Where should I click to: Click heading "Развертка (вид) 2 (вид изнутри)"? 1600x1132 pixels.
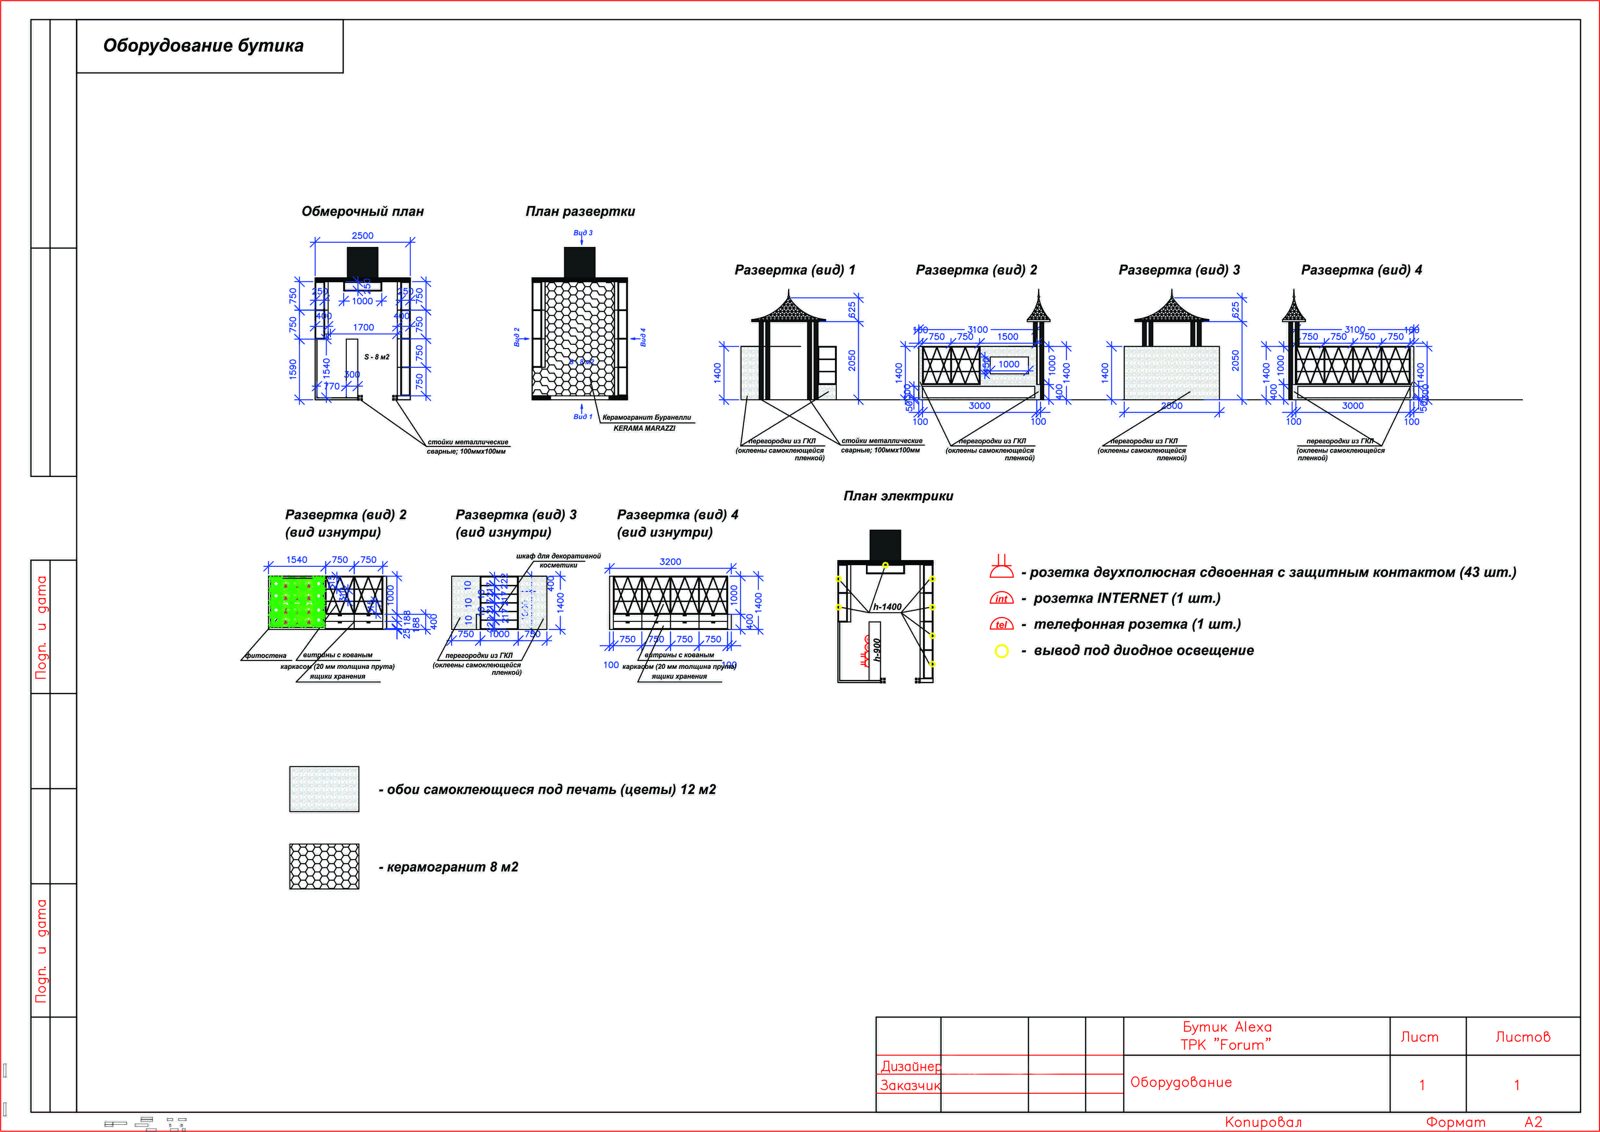pyautogui.click(x=346, y=523)
